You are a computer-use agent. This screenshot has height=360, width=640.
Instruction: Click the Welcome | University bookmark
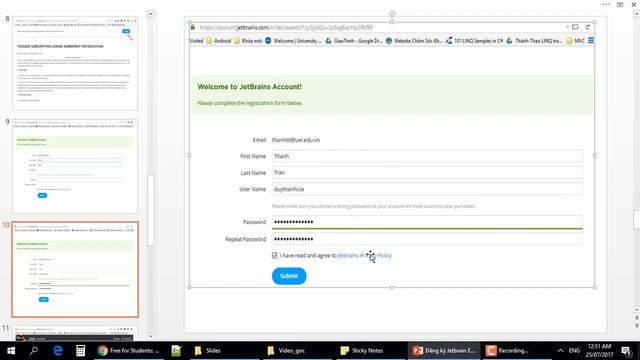(x=293, y=41)
